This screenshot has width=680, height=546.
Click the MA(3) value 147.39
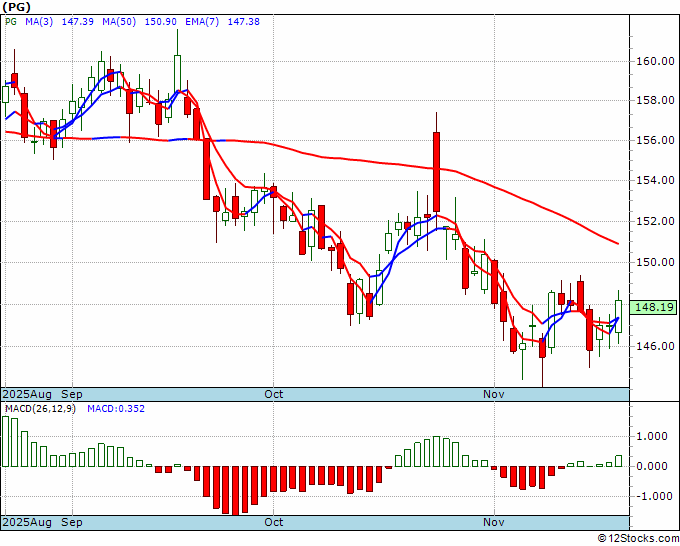(x=78, y=22)
